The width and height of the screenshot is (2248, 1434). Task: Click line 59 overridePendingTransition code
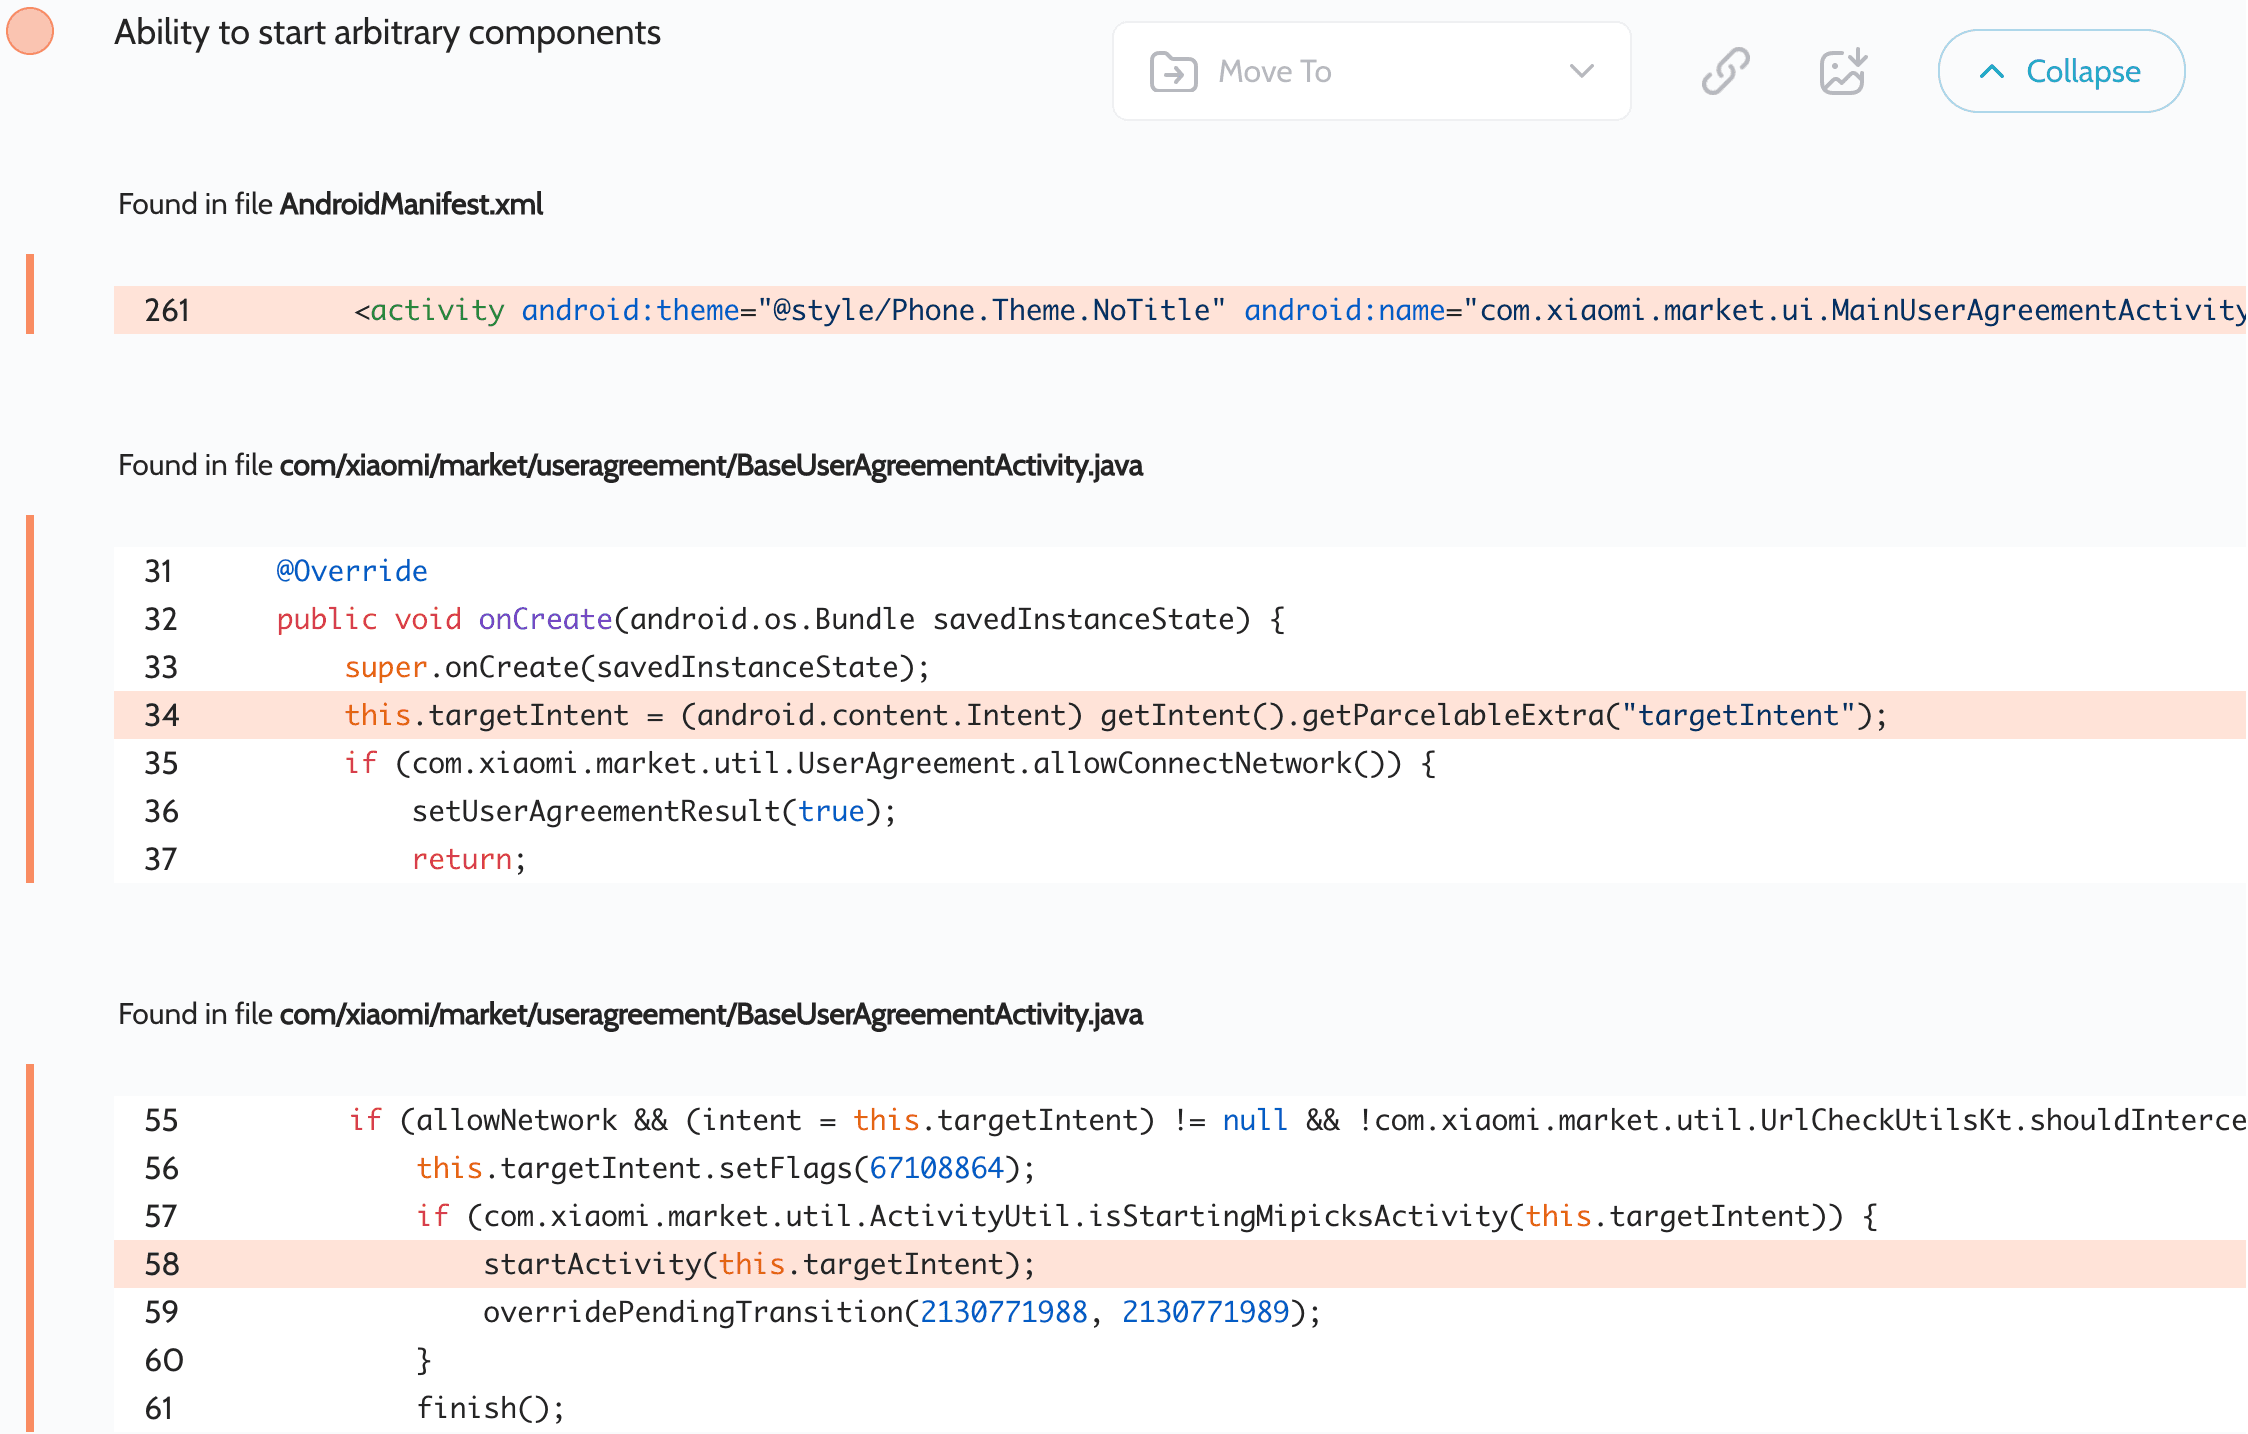pos(900,1312)
